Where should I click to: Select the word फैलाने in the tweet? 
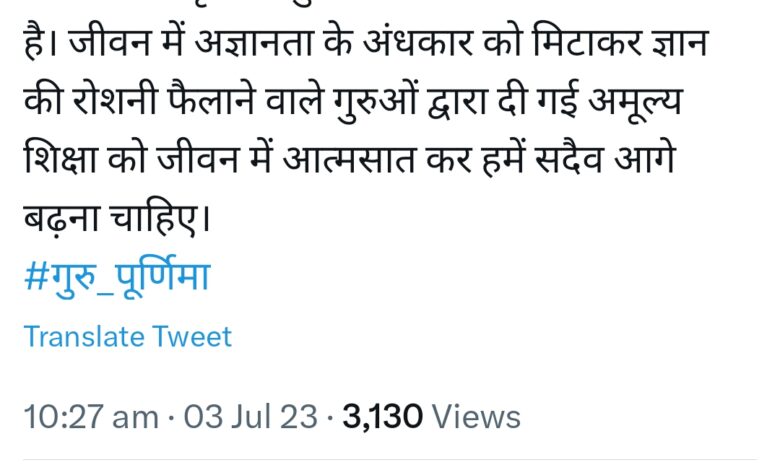211,101
